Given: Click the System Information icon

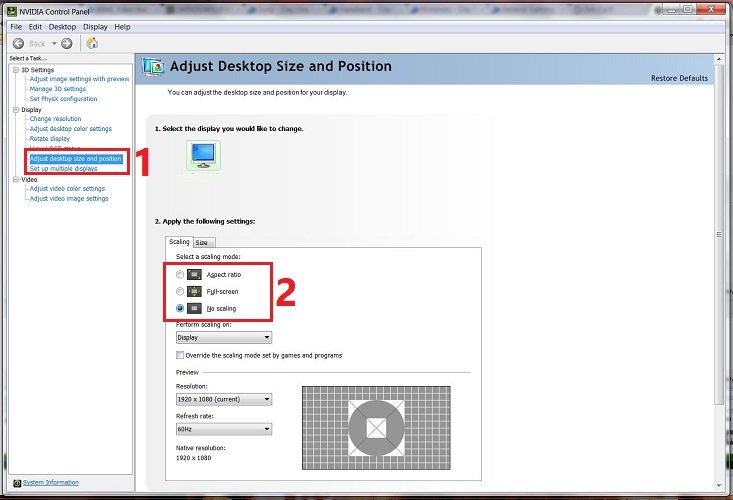Looking at the screenshot, I should [x=17, y=483].
